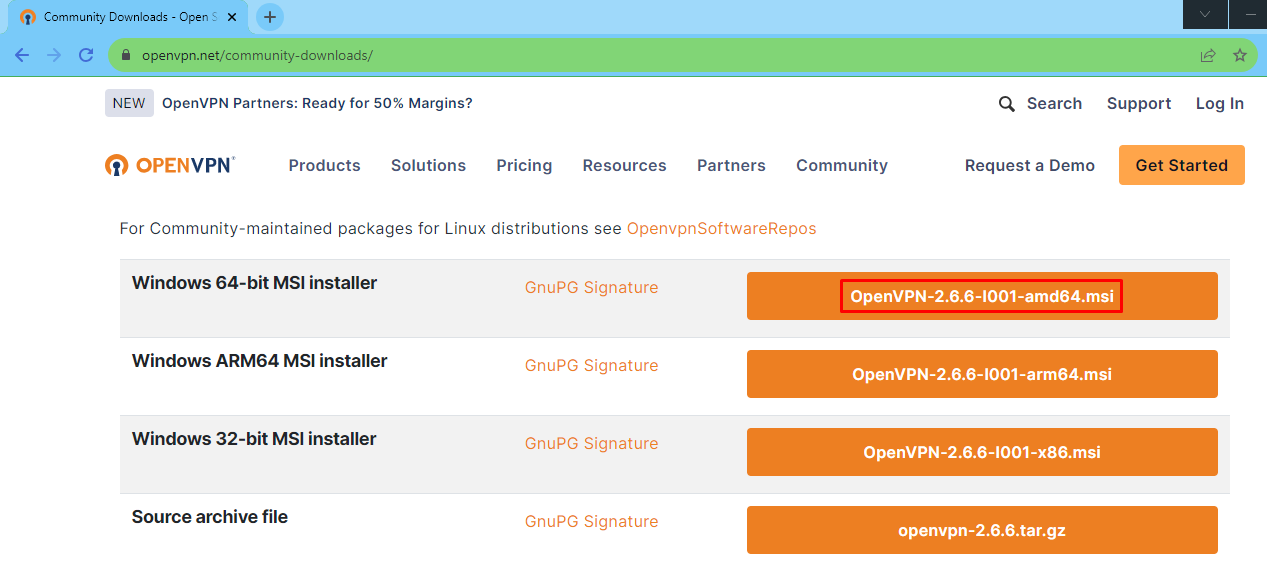Select the Source archive file label

click(x=210, y=517)
